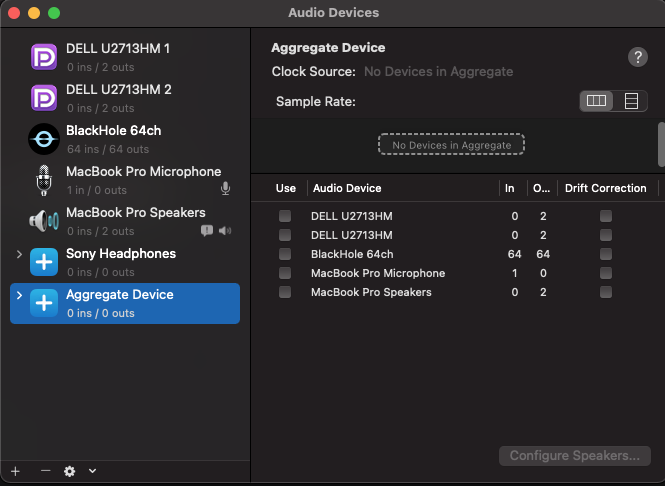Minimize the Audio Devices window
Screen dimensions: 665x486
click(x=34, y=13)
